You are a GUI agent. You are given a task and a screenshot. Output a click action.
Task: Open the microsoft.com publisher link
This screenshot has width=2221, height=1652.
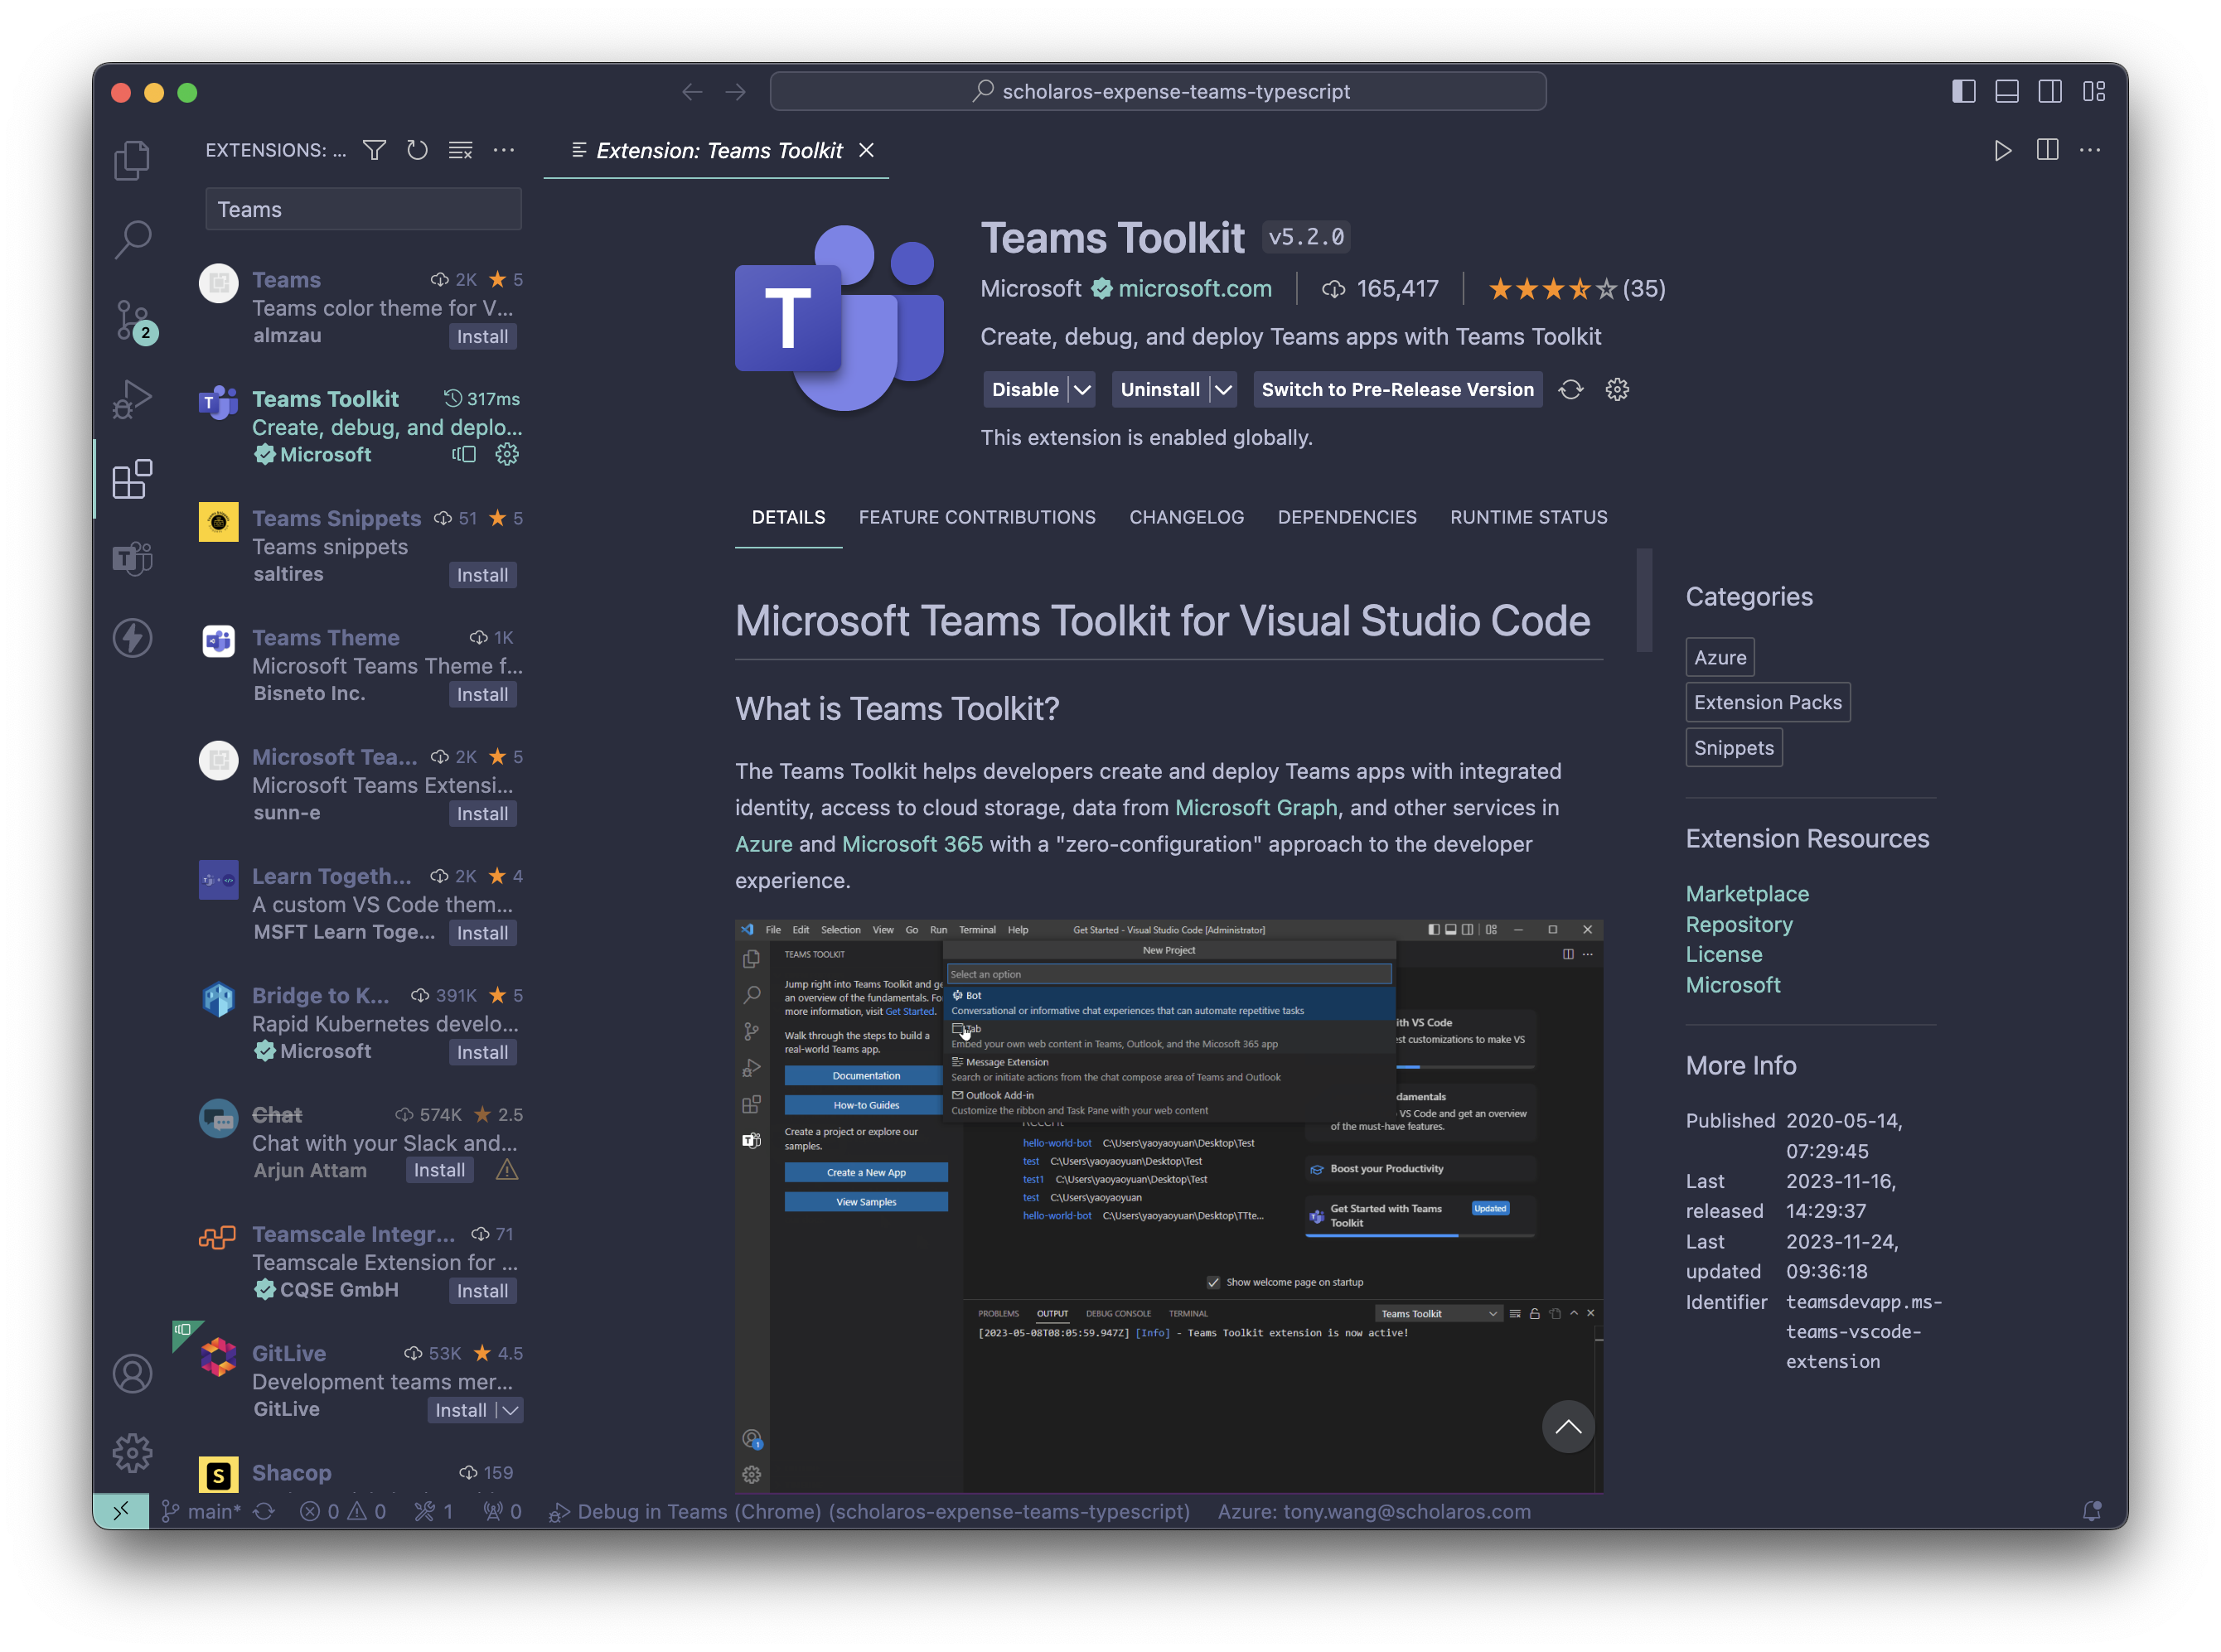pyautogui.click(x=1195, y=289)
